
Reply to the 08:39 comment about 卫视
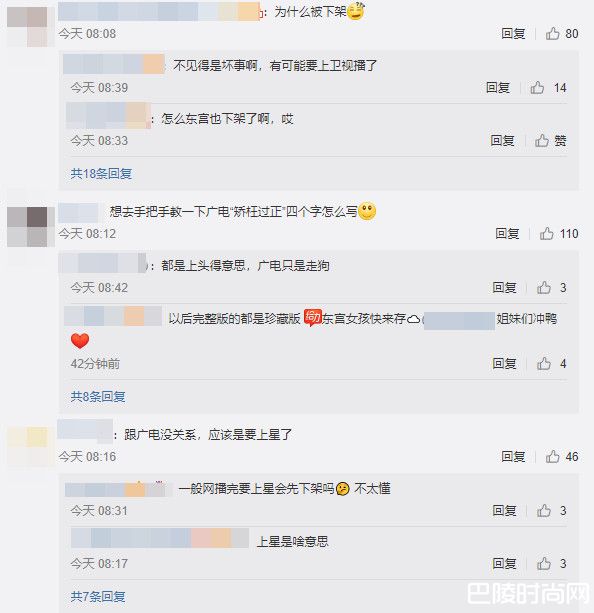click(498, 88)
